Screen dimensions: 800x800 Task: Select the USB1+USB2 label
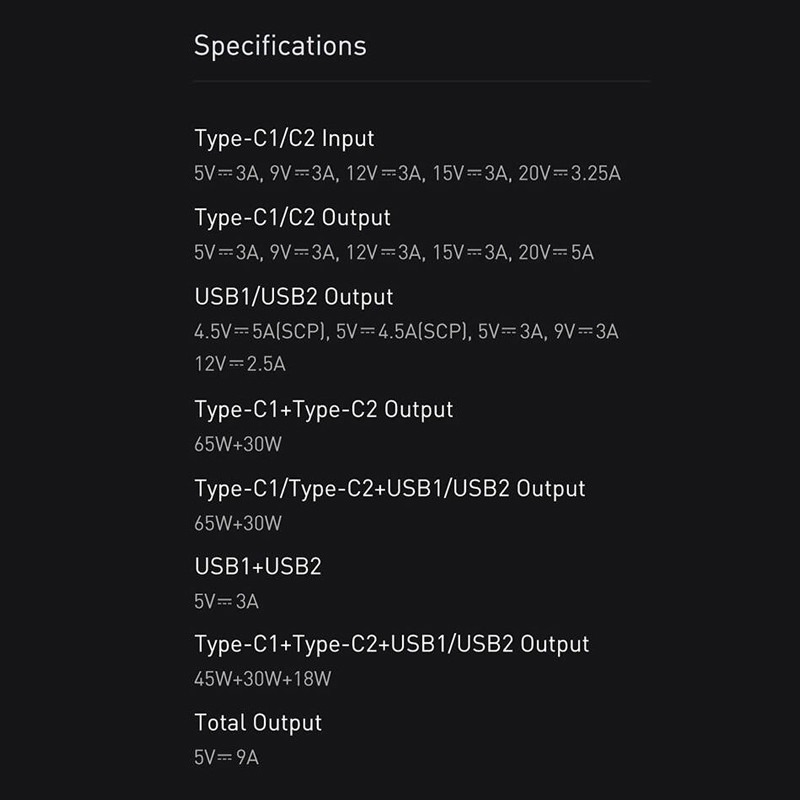(258, 567)
